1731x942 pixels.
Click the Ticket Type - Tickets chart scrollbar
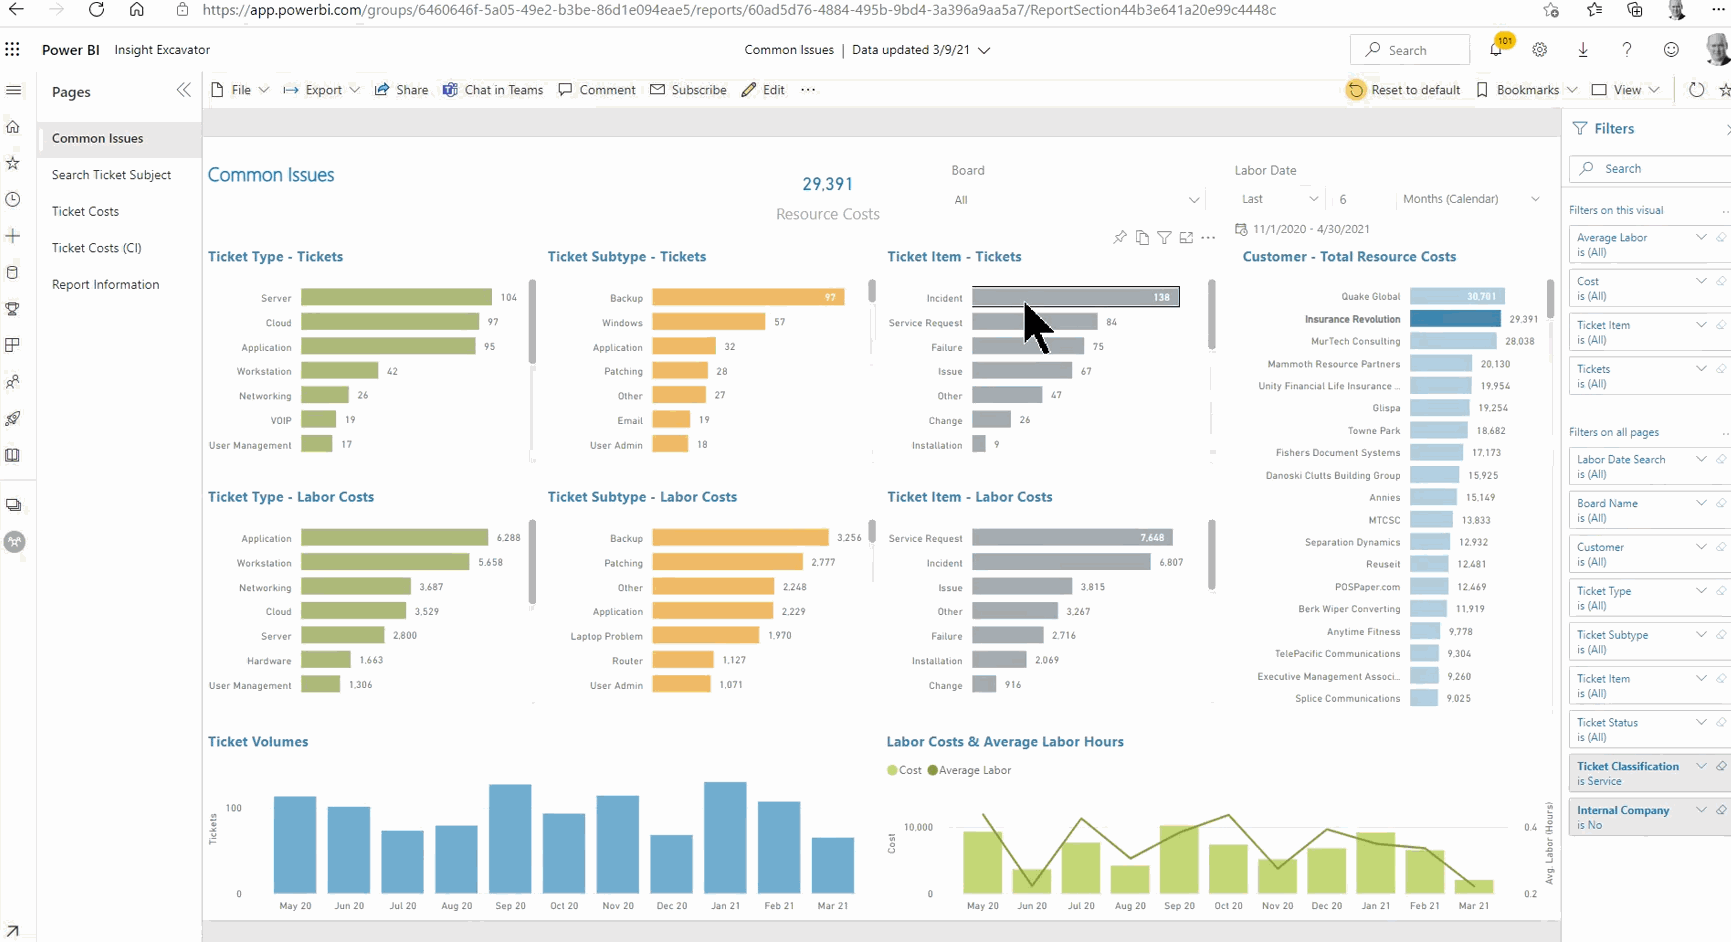[x=532, y=322]
